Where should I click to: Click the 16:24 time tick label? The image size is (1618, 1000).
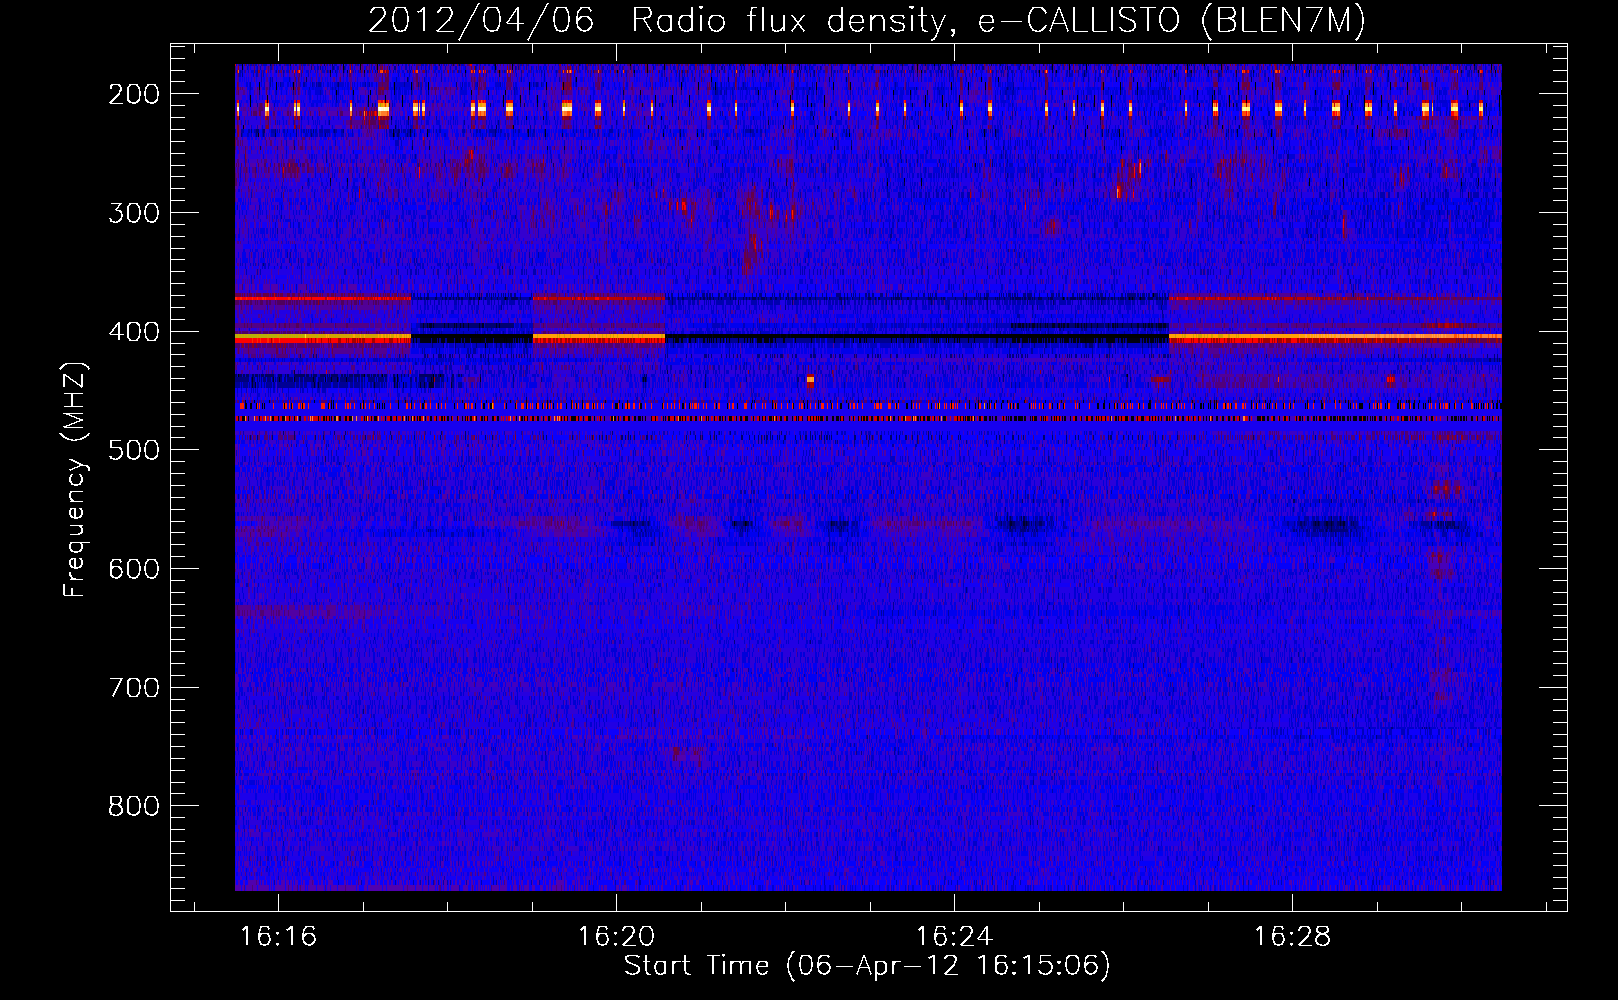955,937
